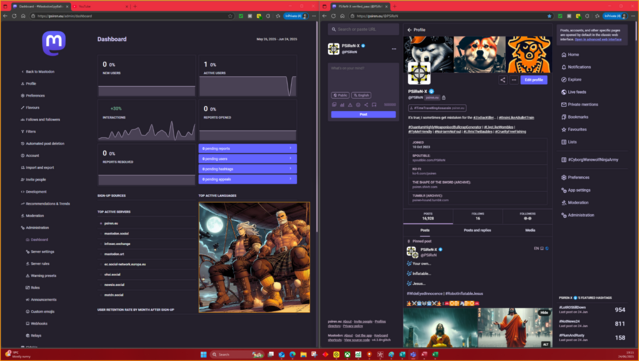Hide the sensitive media with Hide button
639x361 pixels.
coord(544,313)
